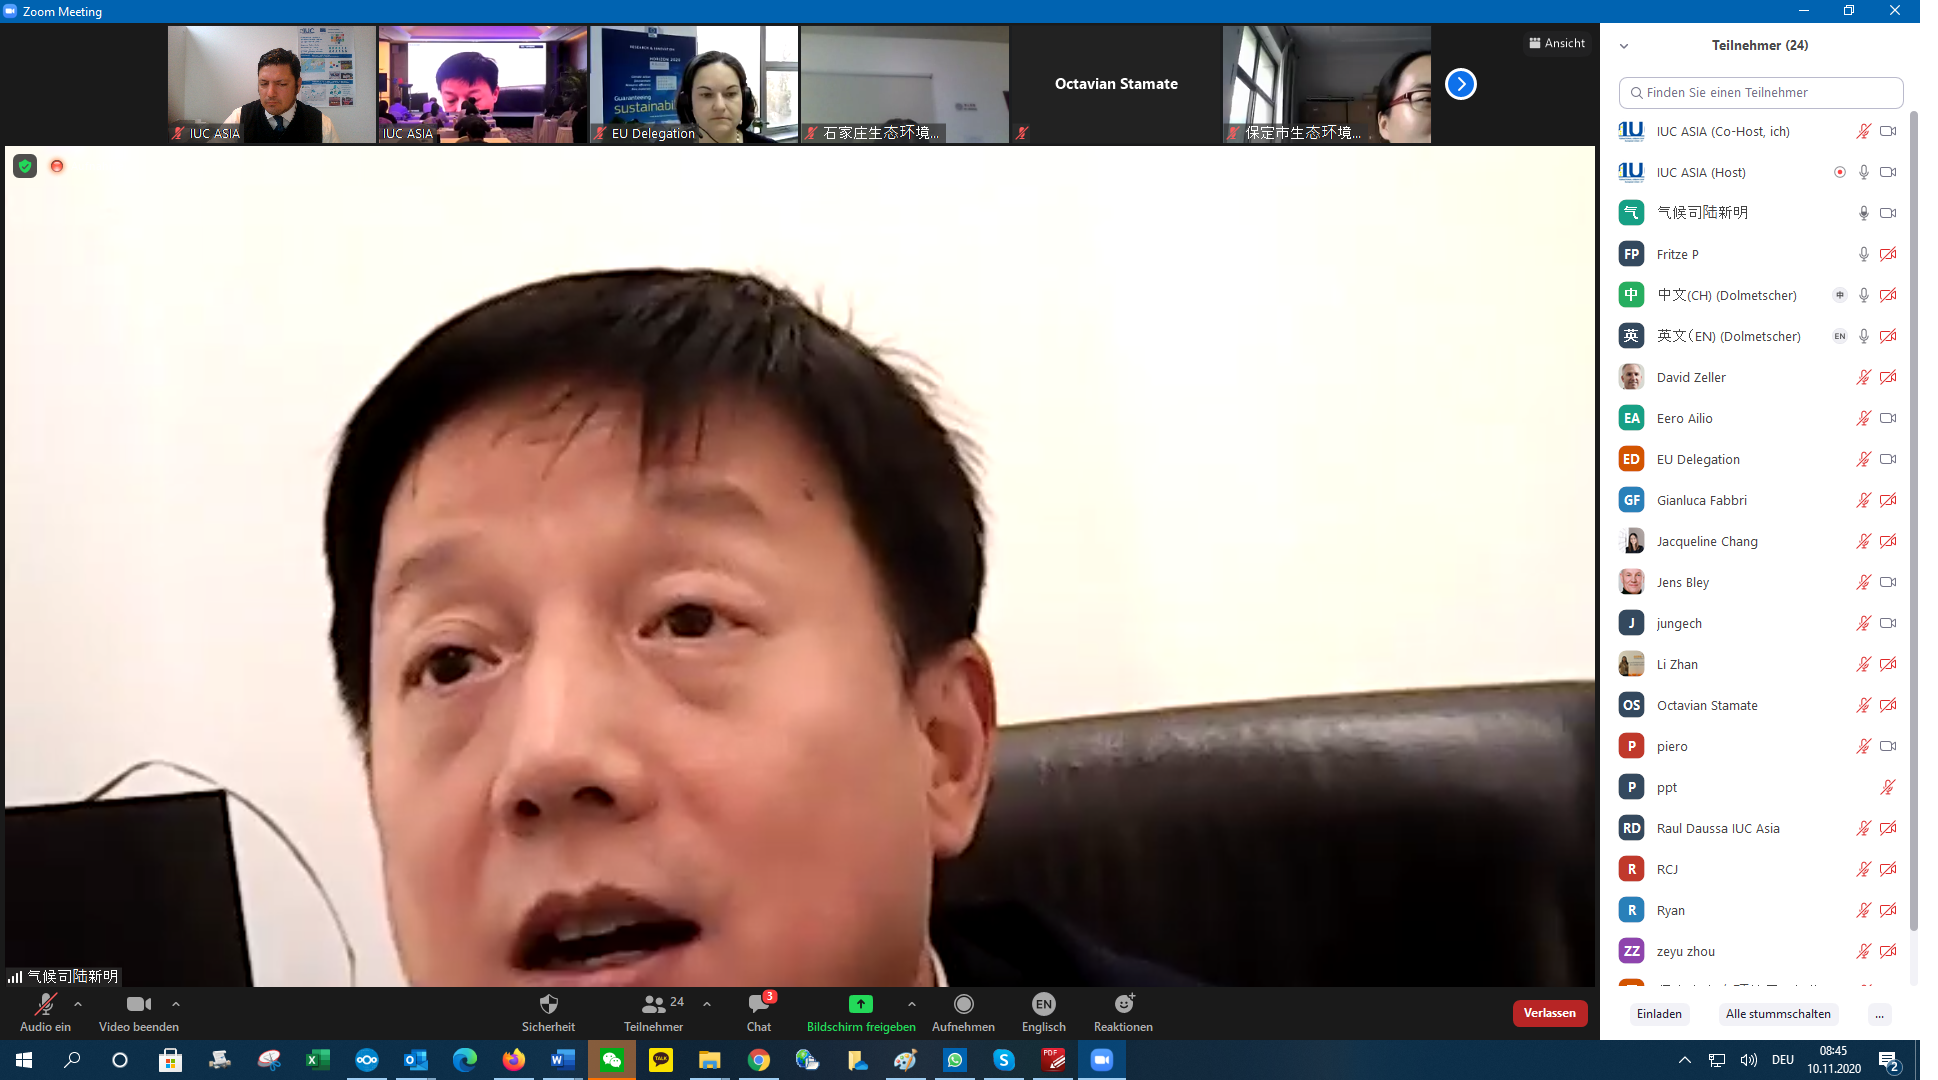This screenshot has height=1080, width=1938.
Task: Open Reaktionen emoji icon
Action: pos(1123,1004)
